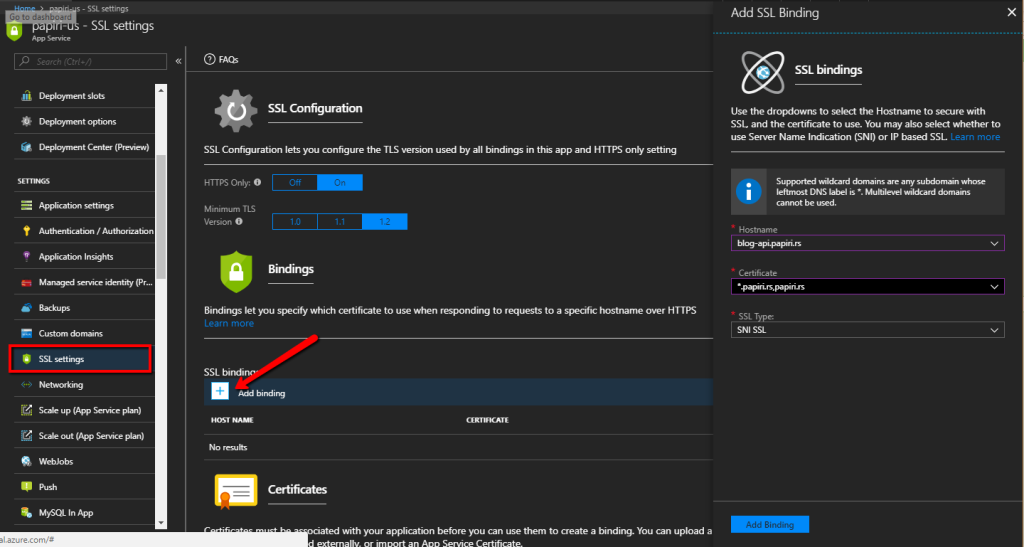
Task: Click the Backups cloud icon
Action: (x=26, y=308)
